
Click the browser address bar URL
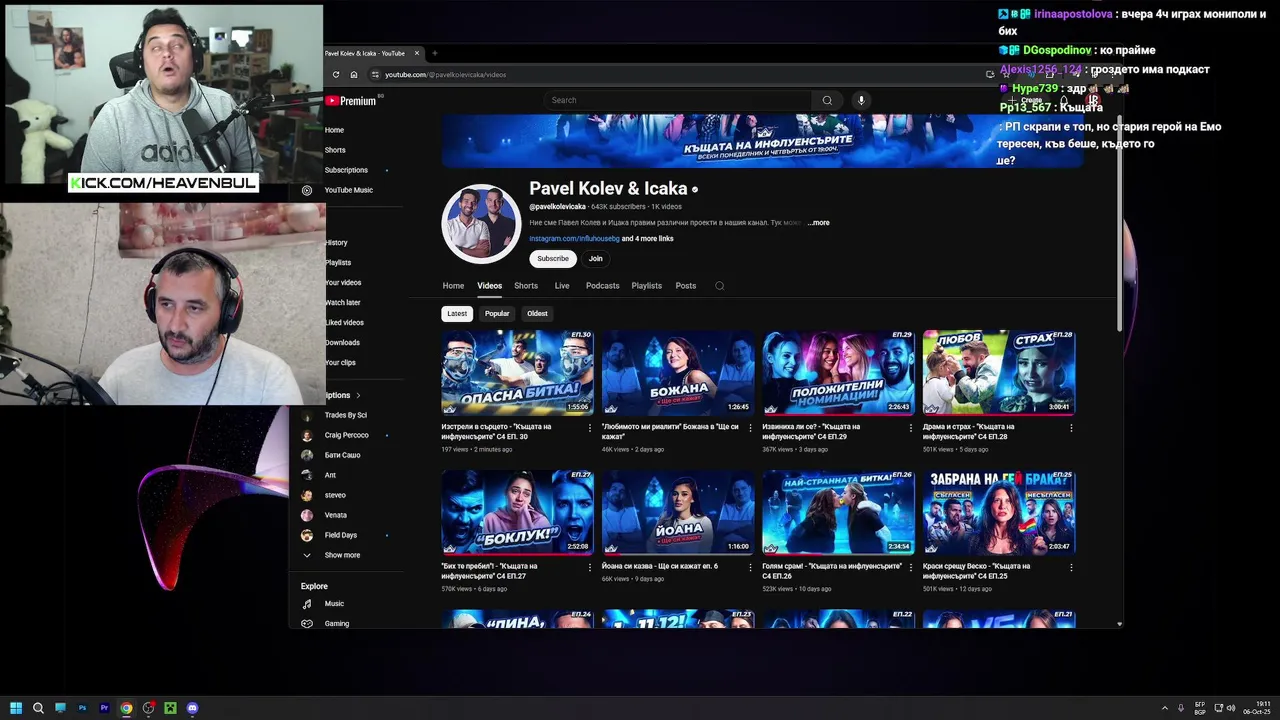(446, 75)
